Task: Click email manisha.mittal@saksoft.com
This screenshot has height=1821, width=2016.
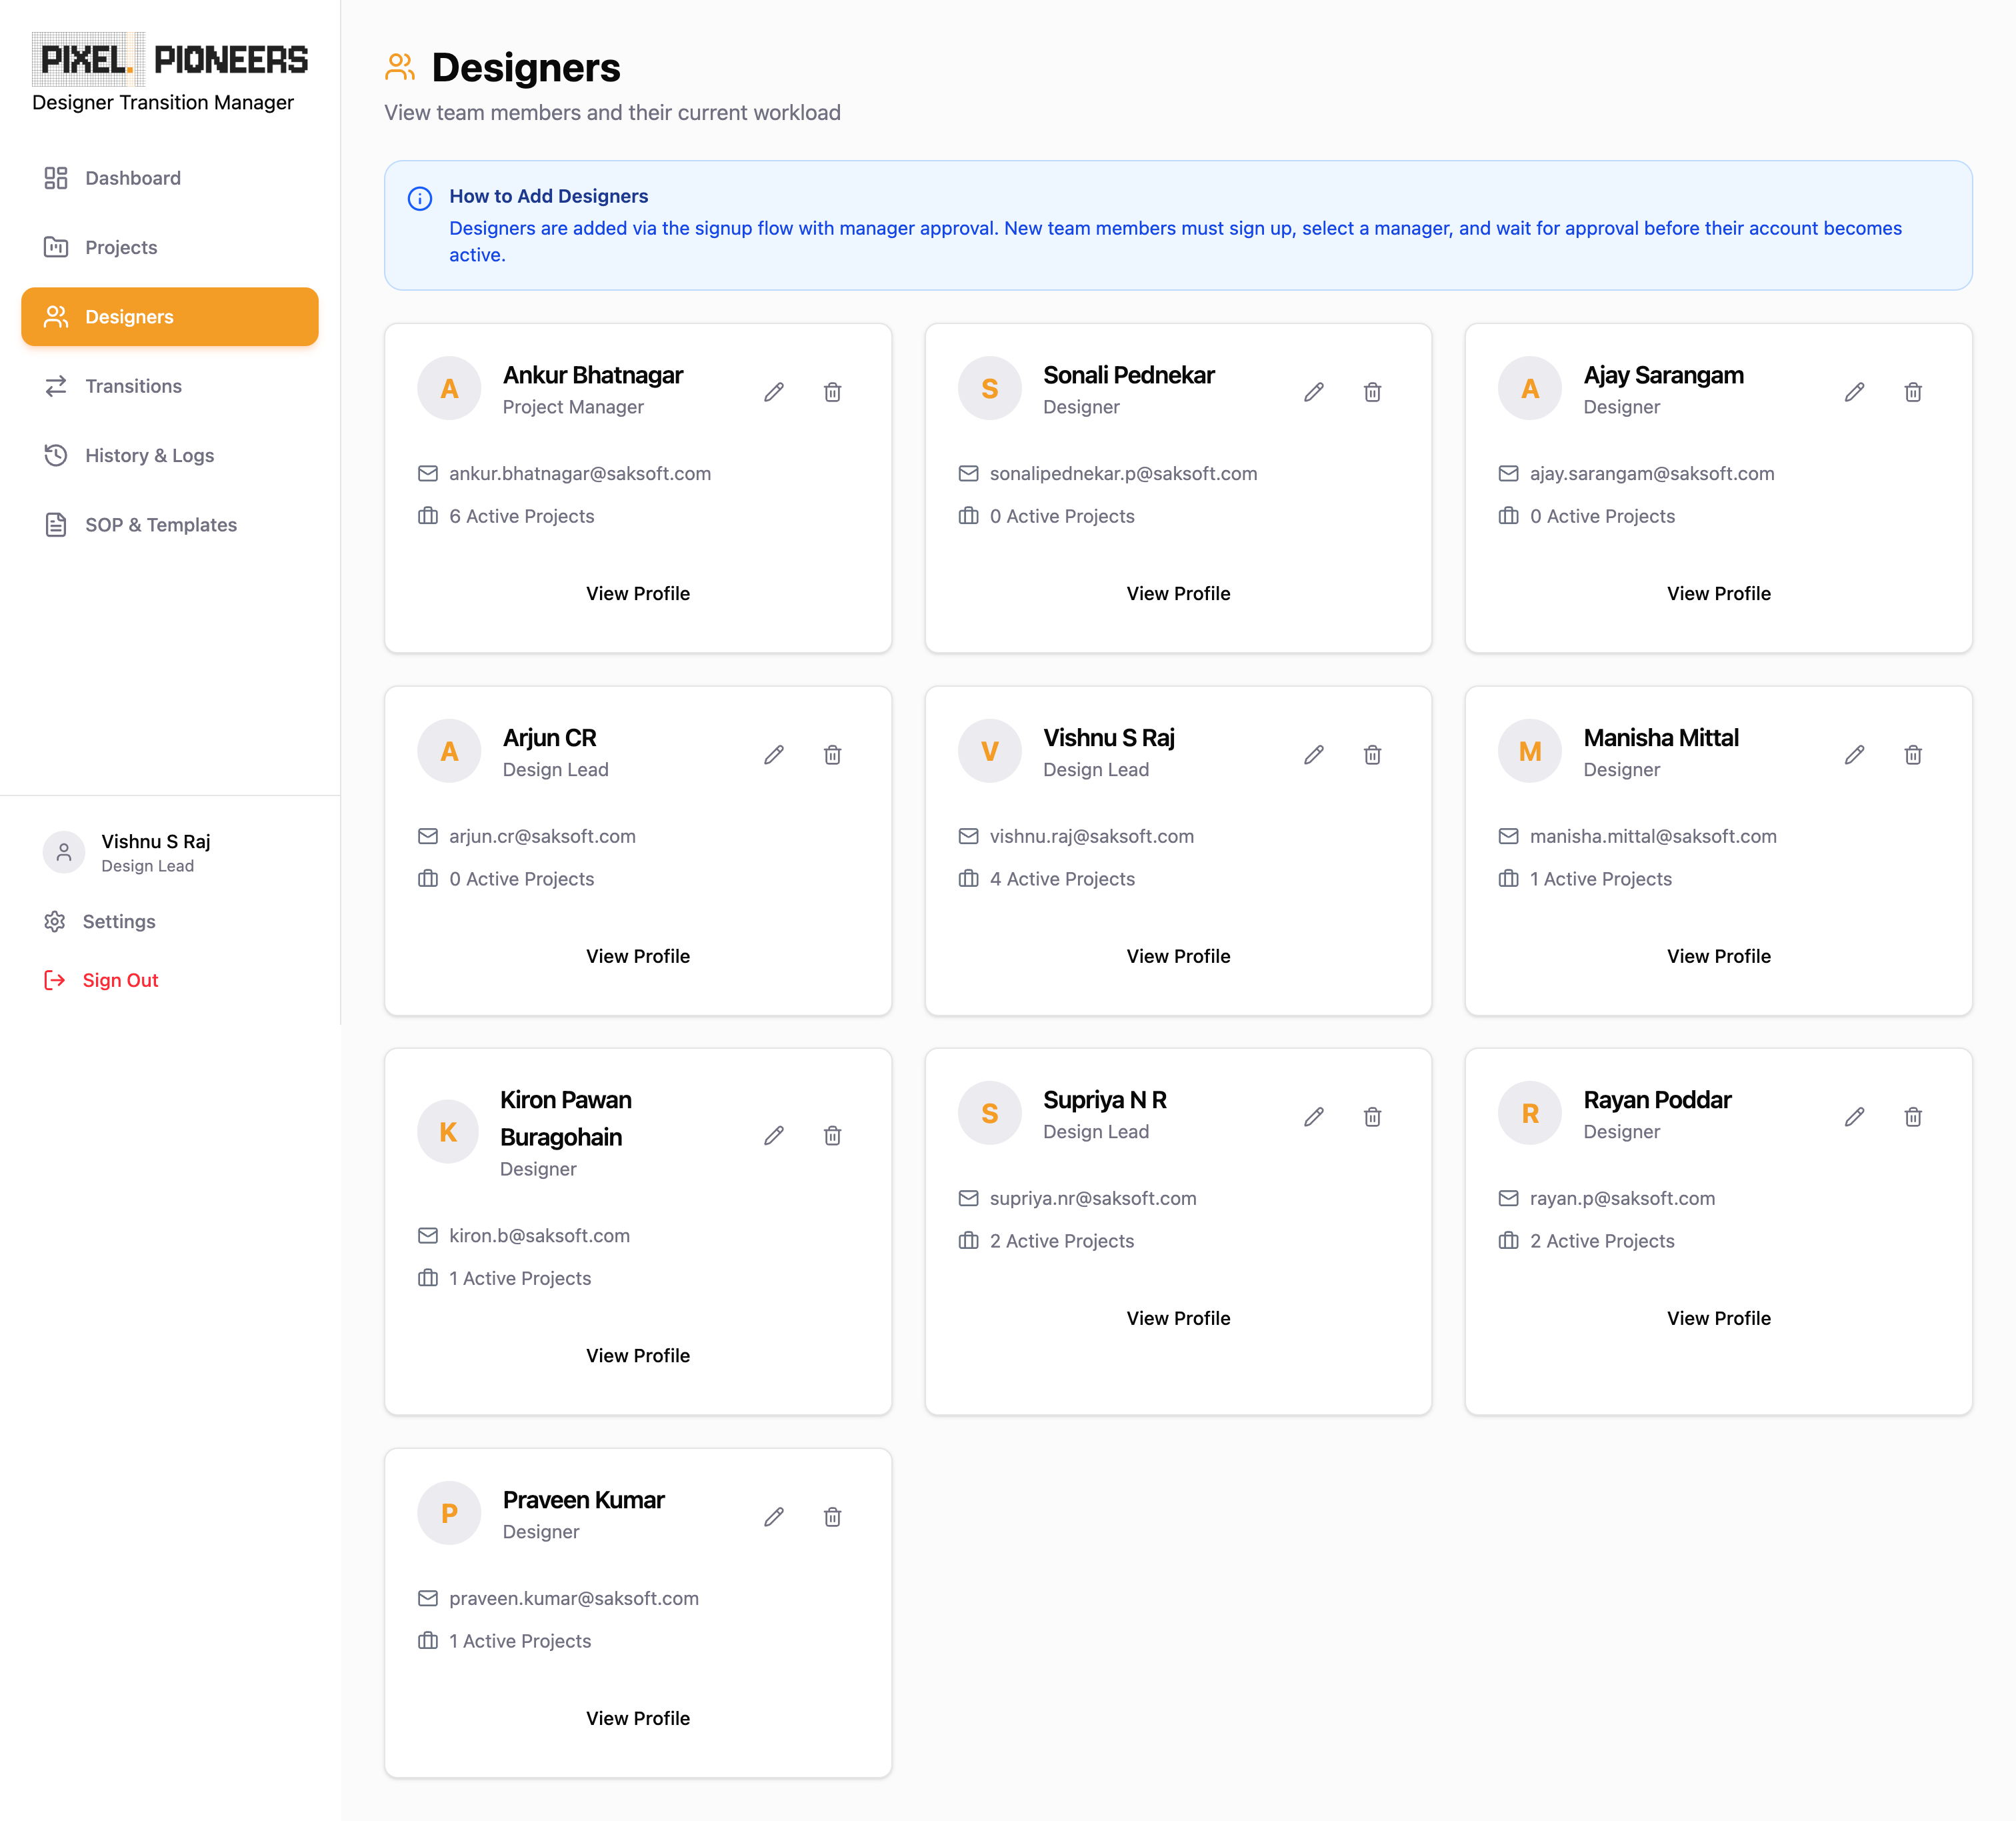Action: point(1653,836)
